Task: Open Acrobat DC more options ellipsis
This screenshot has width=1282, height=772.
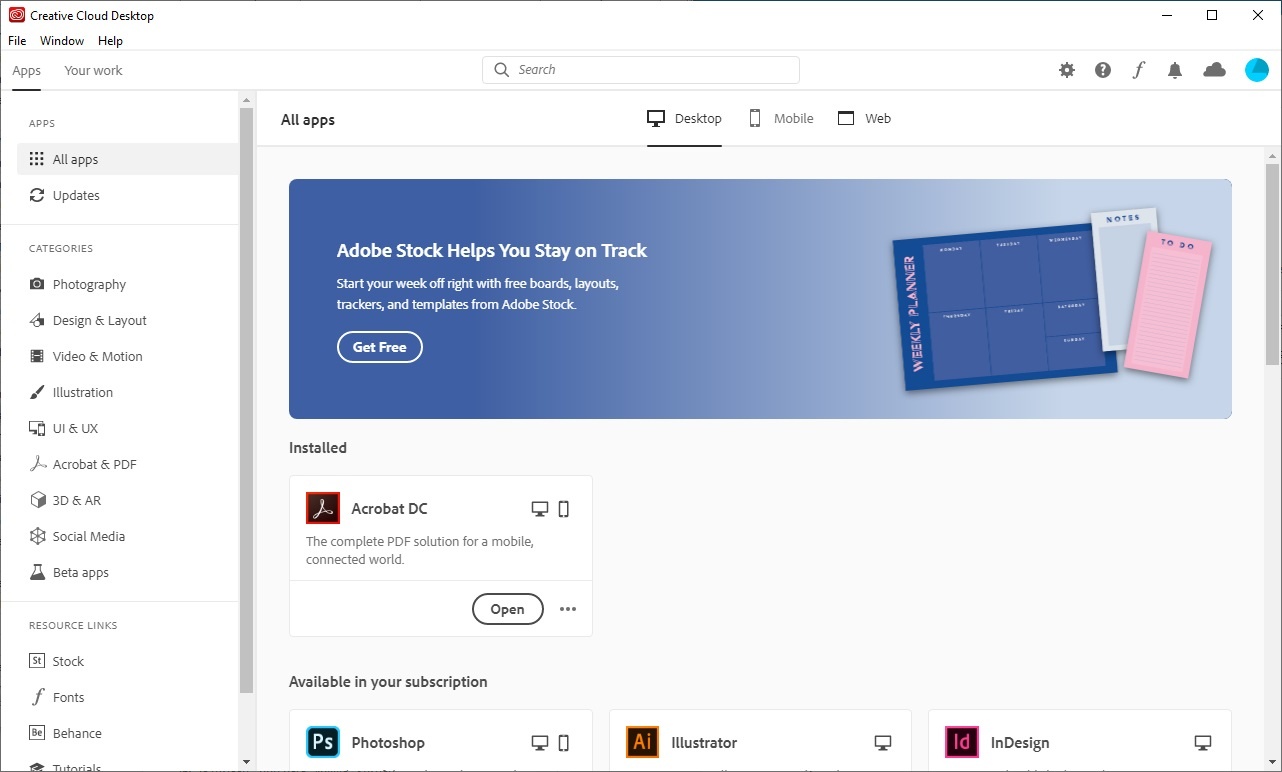Action: [x=568, y=609]
